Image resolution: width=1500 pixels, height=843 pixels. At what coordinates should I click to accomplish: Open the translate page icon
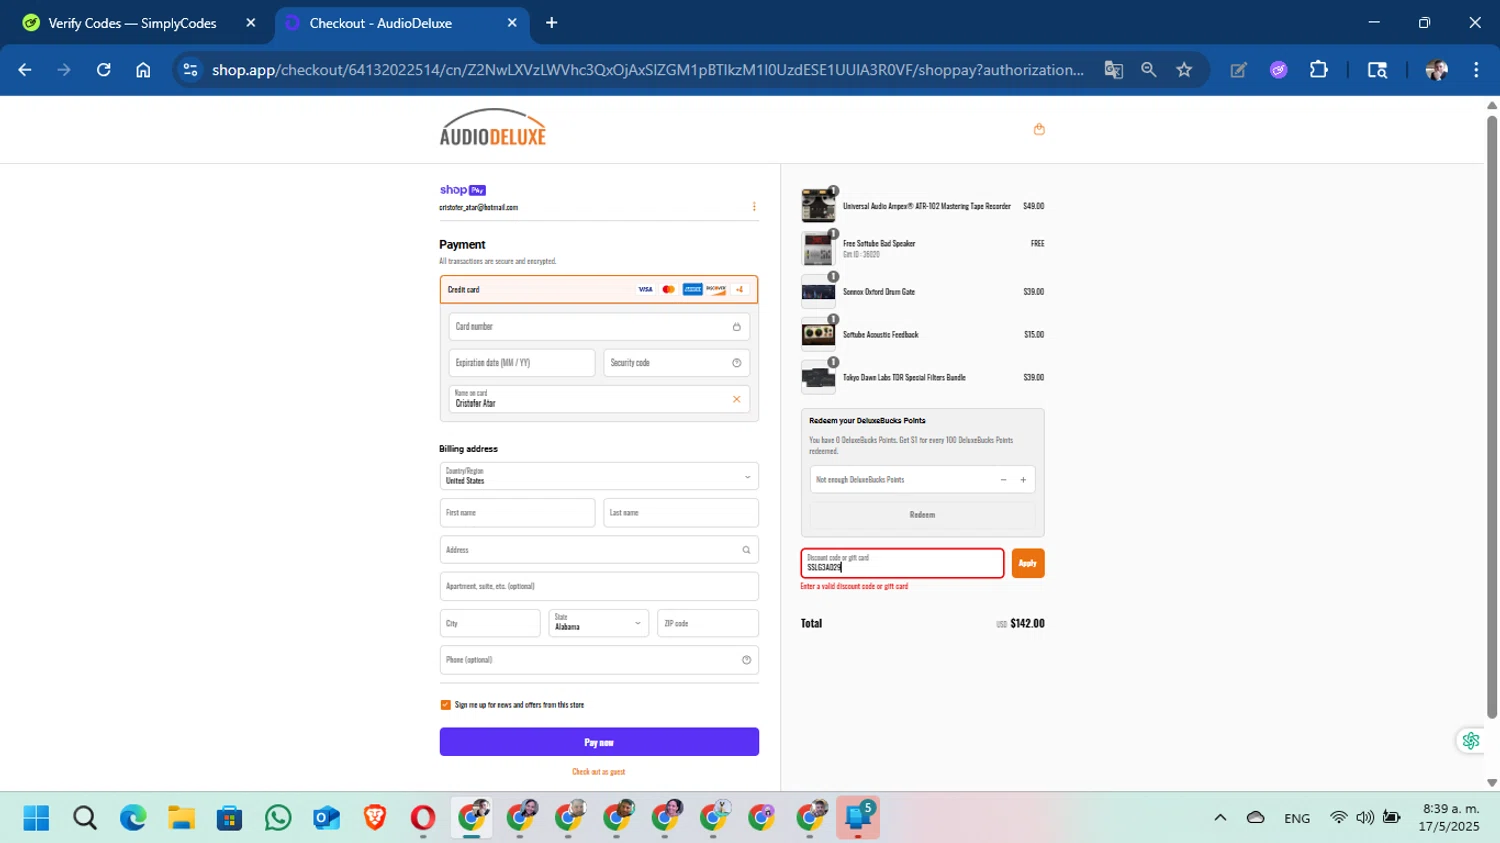click(x=1113, y=70)
